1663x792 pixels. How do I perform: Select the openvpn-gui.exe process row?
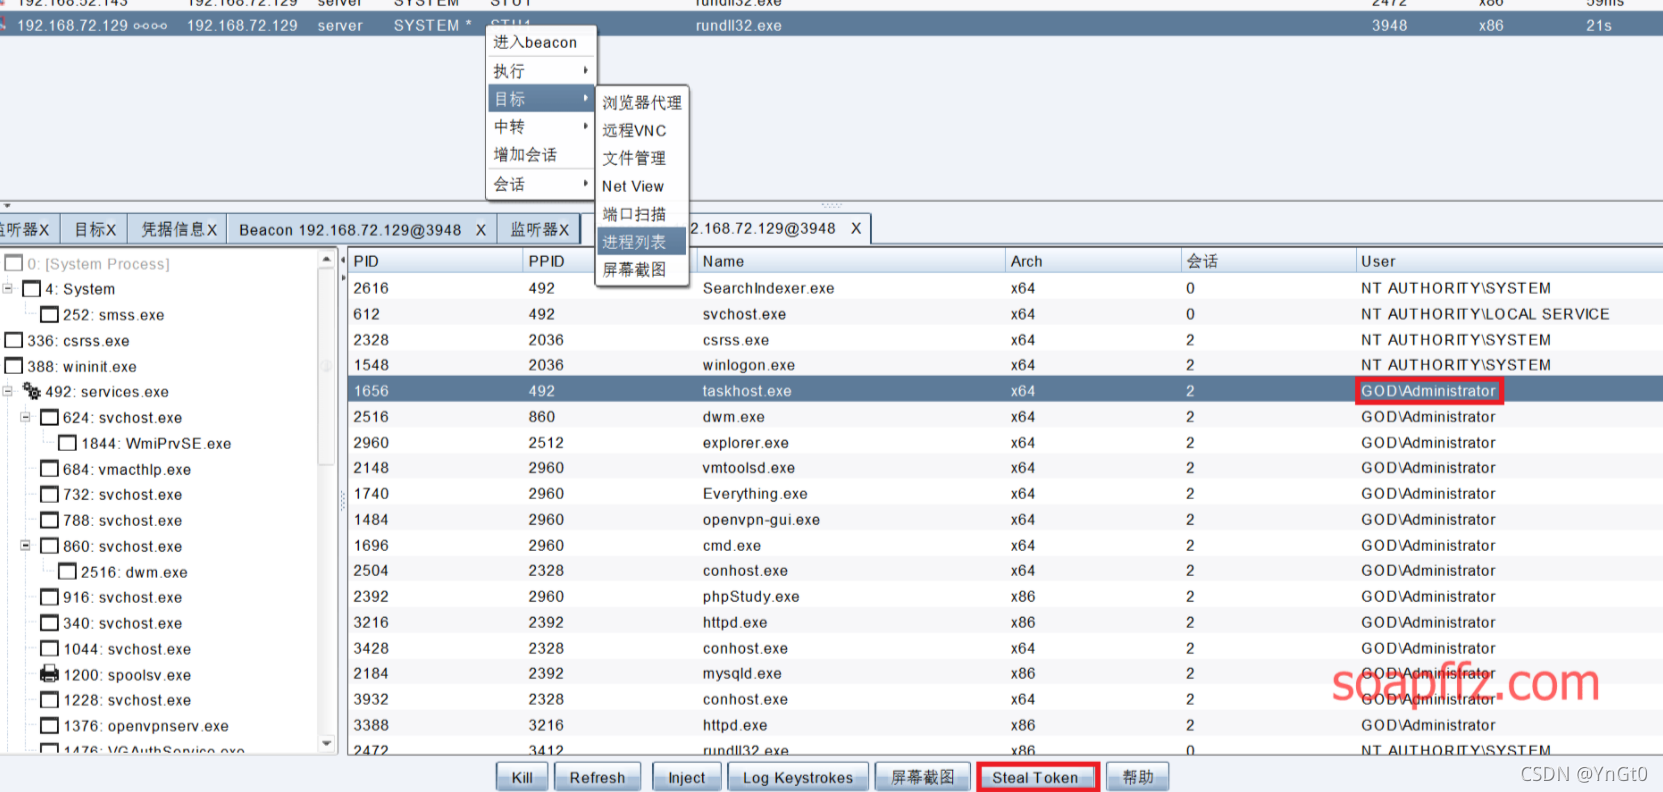(1005, 519)
